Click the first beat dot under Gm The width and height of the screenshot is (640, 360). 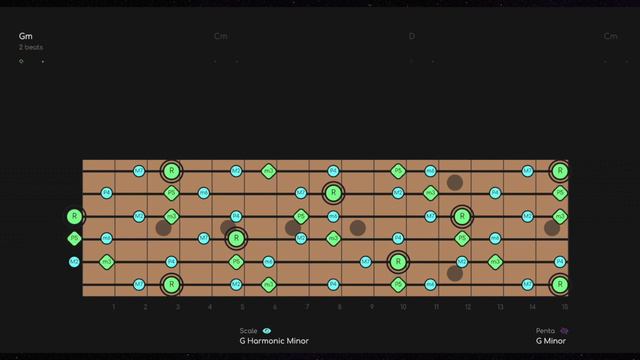pos(21,61)
